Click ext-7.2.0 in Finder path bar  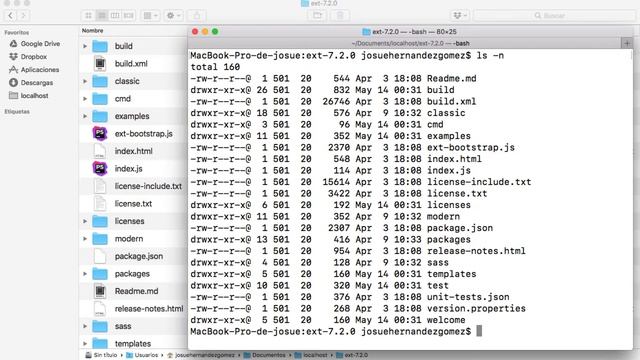[352, 355]
